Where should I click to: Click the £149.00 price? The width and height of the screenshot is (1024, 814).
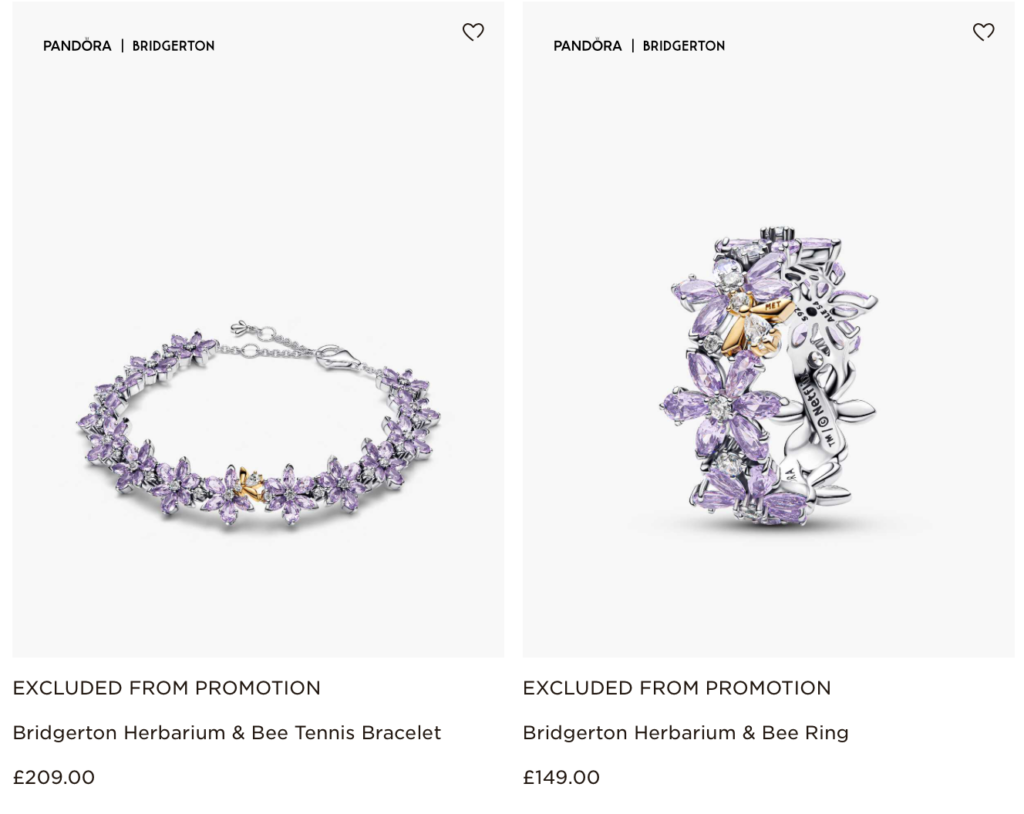tap(561, 777)
